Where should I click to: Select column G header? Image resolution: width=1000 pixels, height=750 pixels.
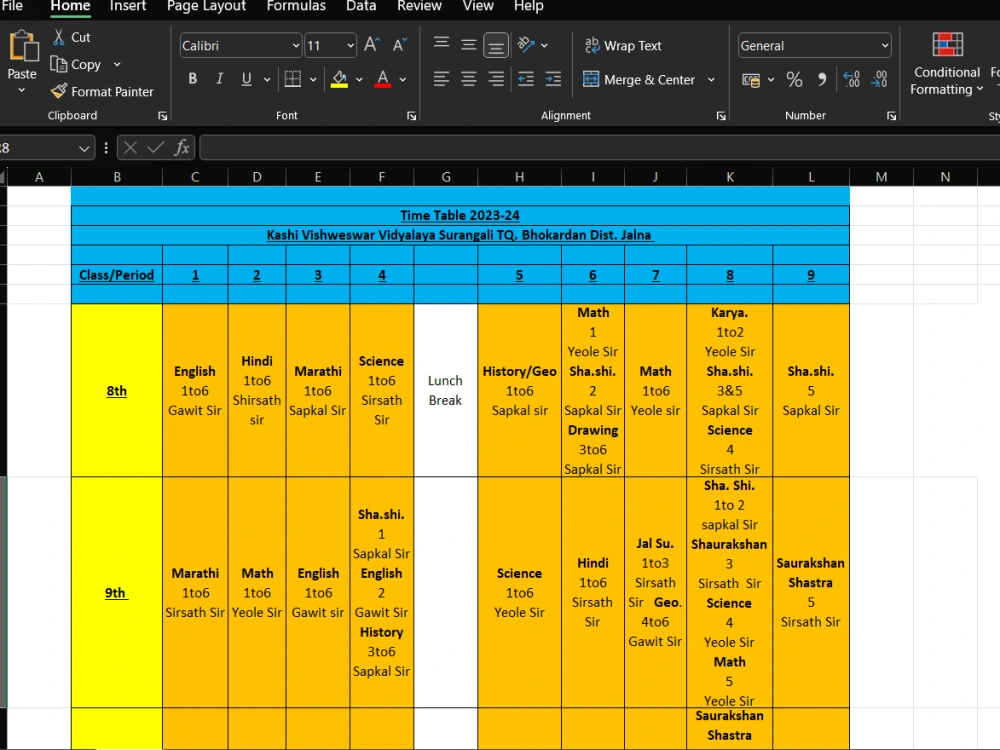coord(446,177)
